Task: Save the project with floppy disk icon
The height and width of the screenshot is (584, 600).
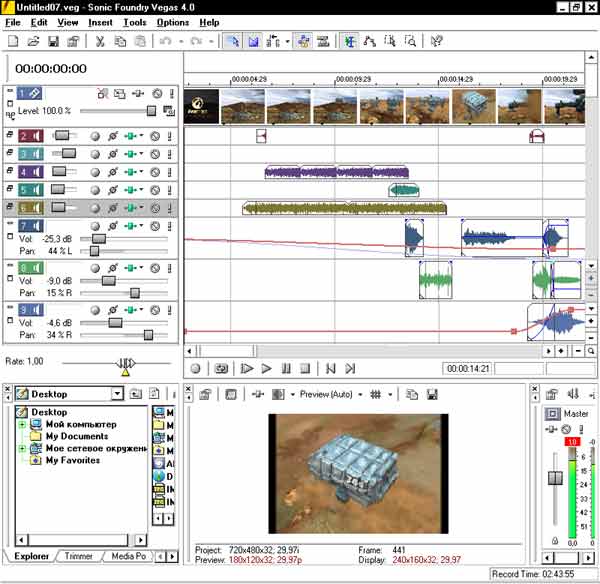Action: (x=53, y=41)
